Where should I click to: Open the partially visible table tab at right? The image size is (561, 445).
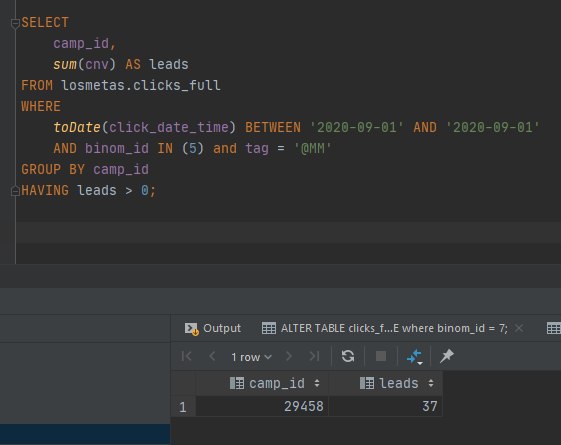(x=553, y=328)
